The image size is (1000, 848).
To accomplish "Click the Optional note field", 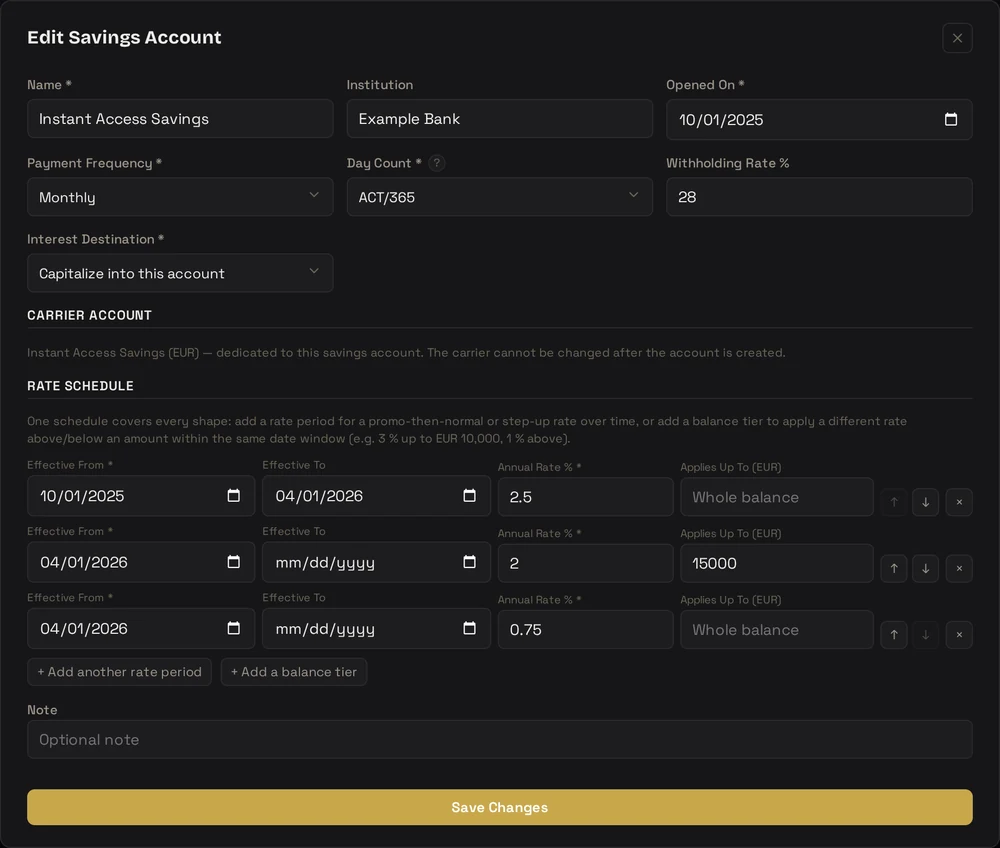I will coord(499,740).
